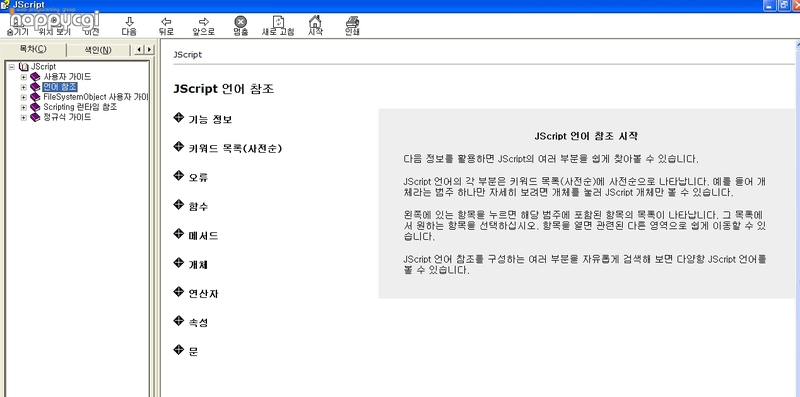Click the JScript breadcrumb heading text
The image size is (800, 397).
tap(188, 55)
